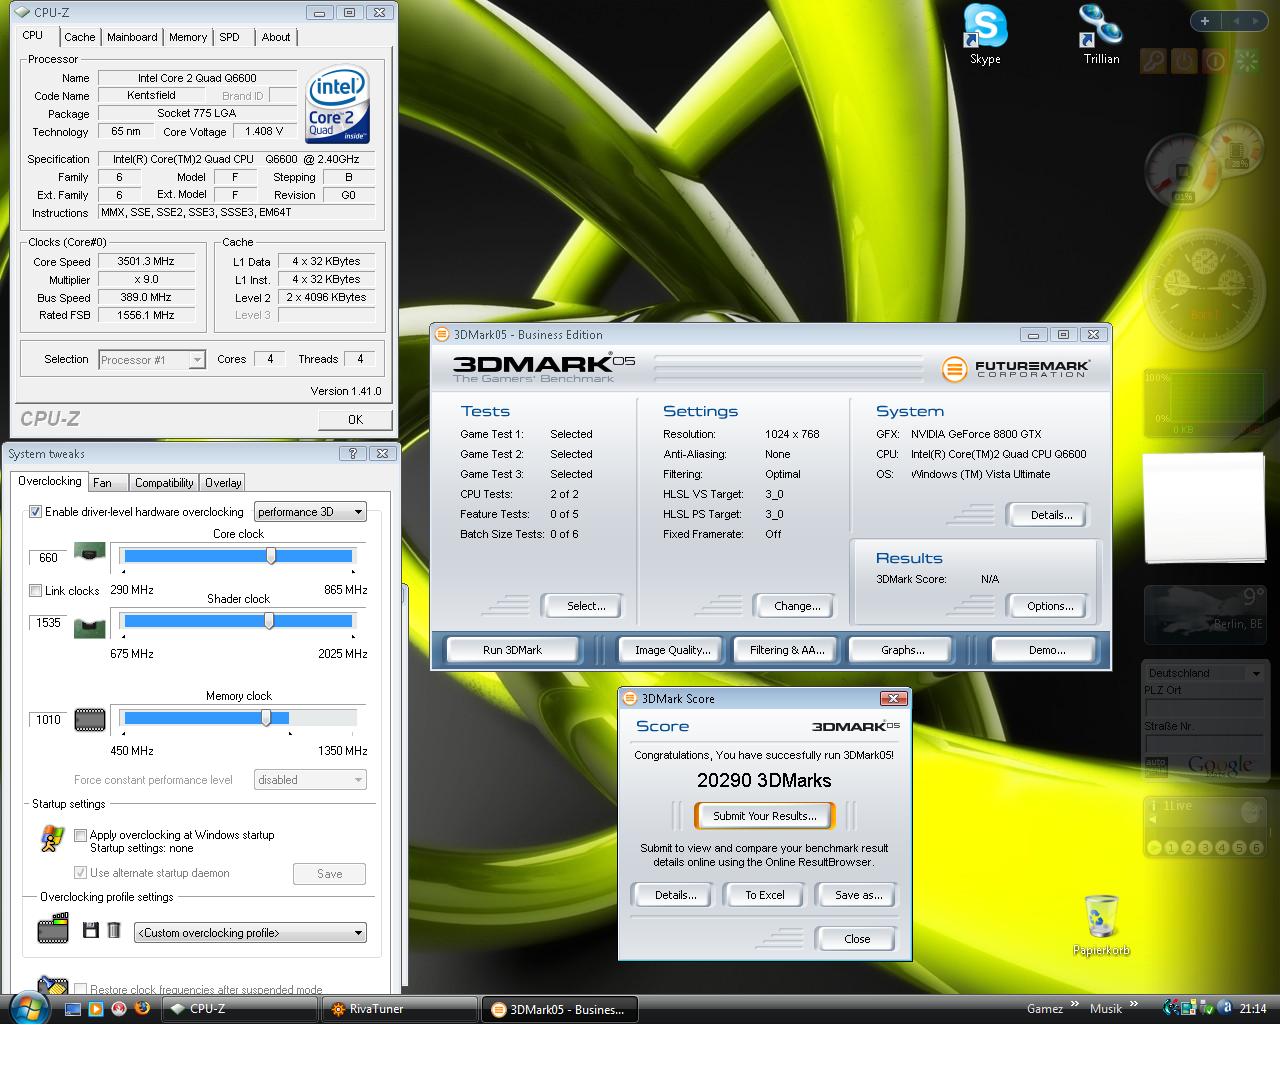1280x1086 pixels.
Task: Click the key lock icon in sidebar gadget
Action: (1153, 62)
